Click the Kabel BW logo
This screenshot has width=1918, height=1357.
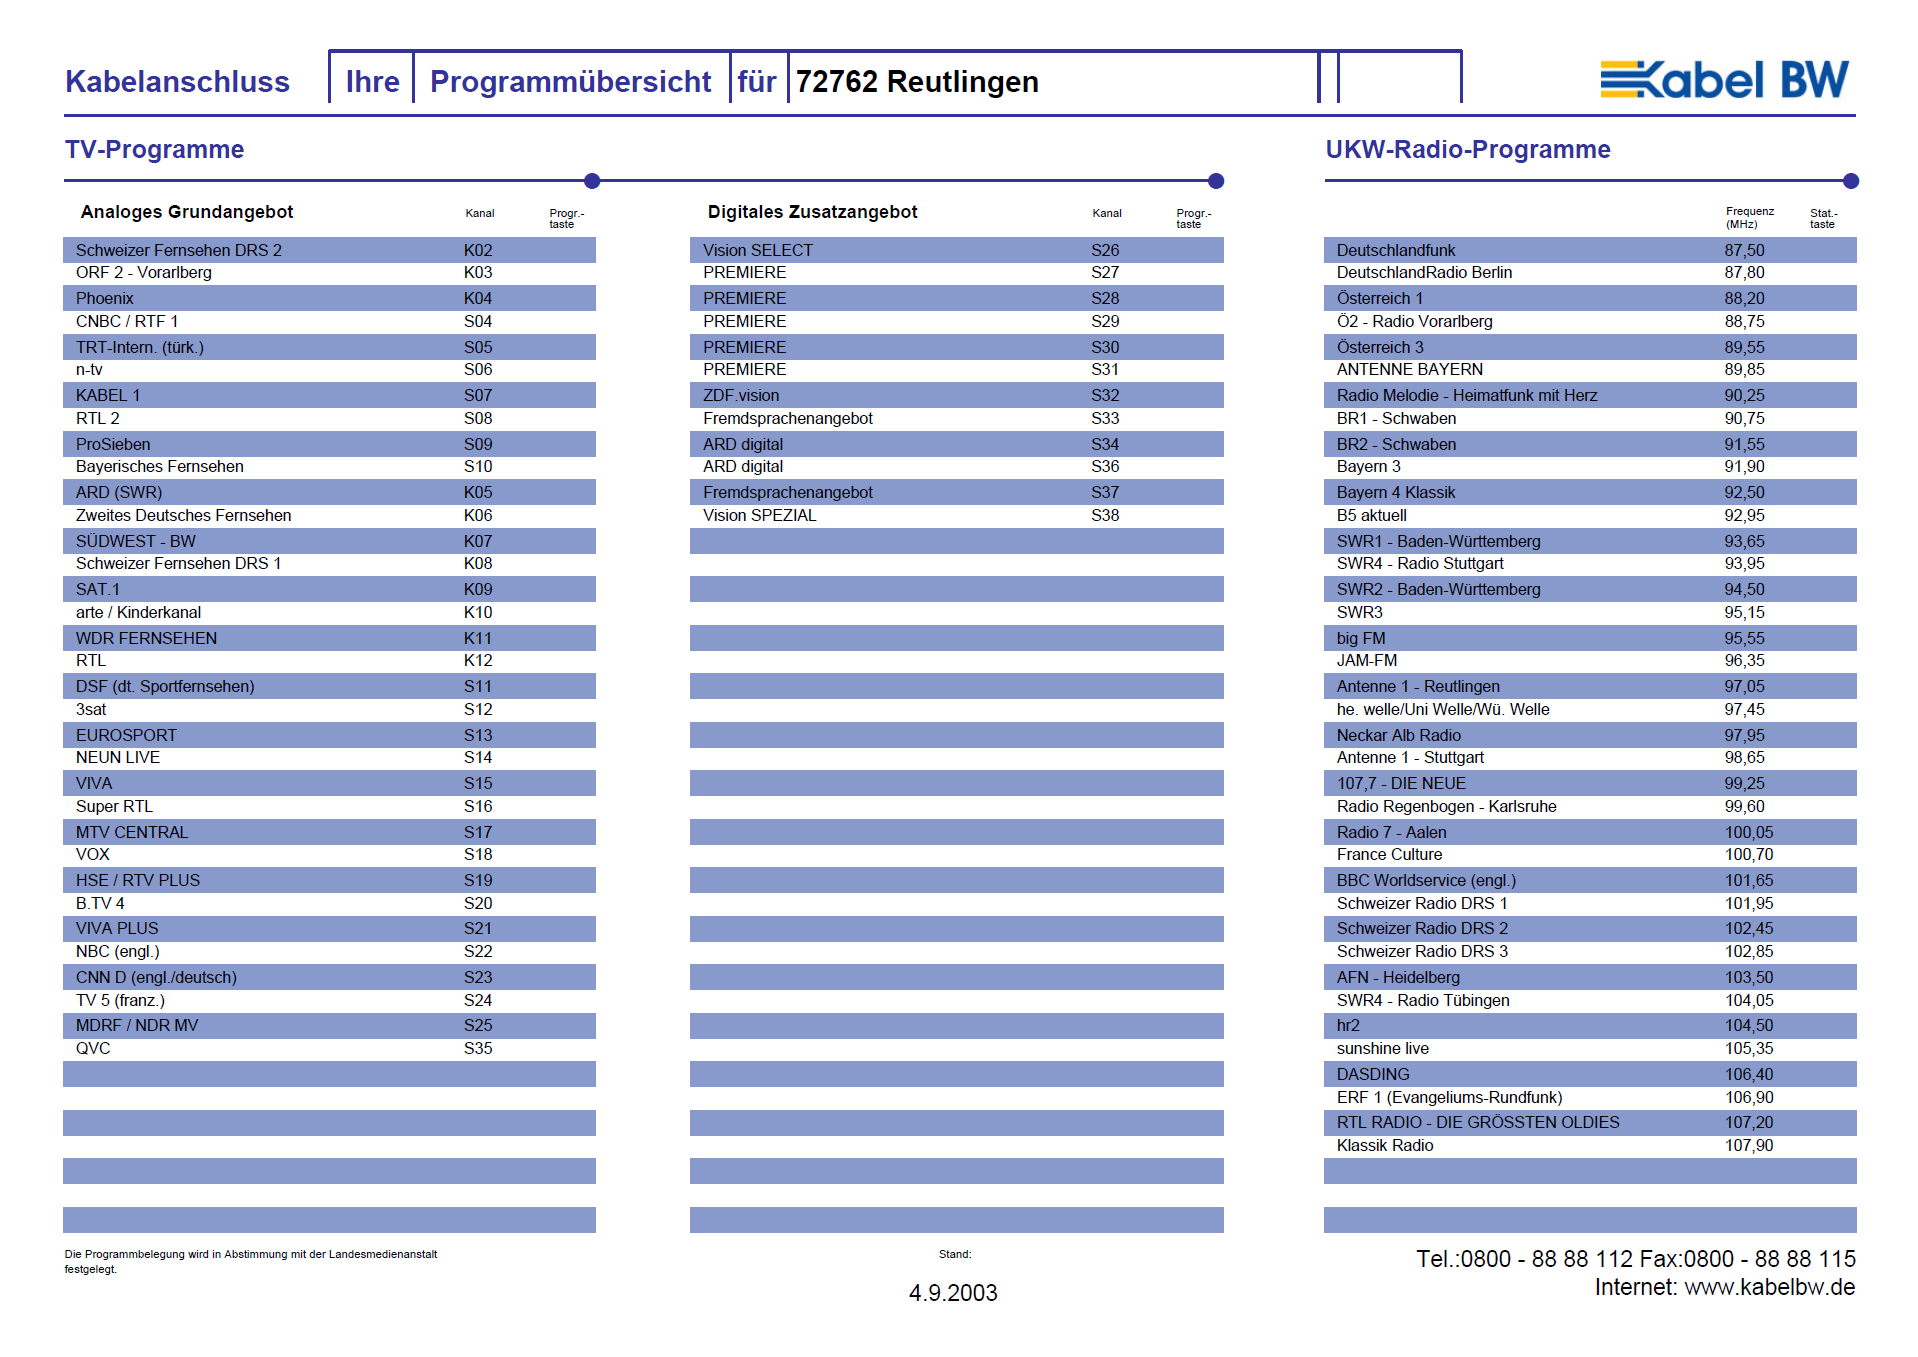tap(1724, 80)
